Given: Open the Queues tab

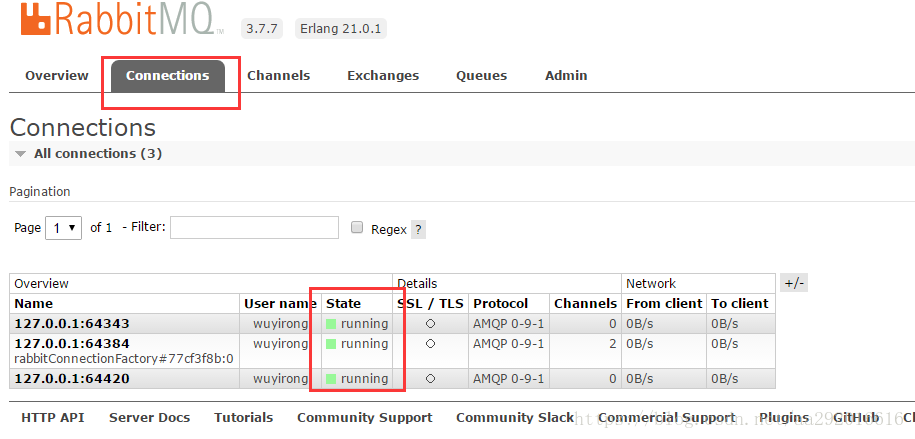Looking at the screenshot, I should coord(481,76).
